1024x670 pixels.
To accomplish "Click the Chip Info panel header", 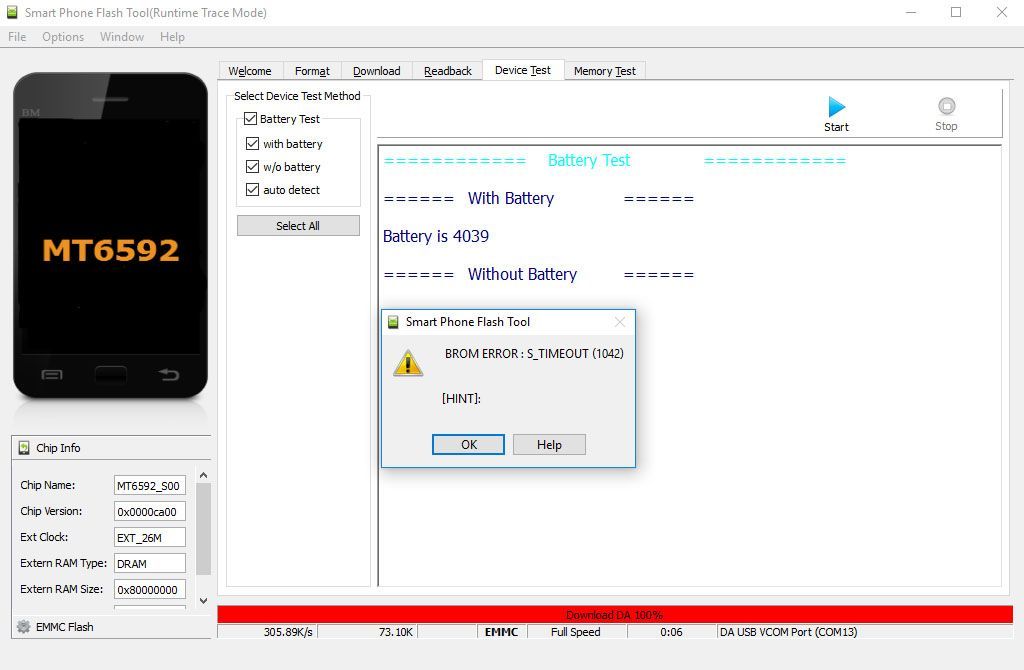I will [x=111, y=448].
